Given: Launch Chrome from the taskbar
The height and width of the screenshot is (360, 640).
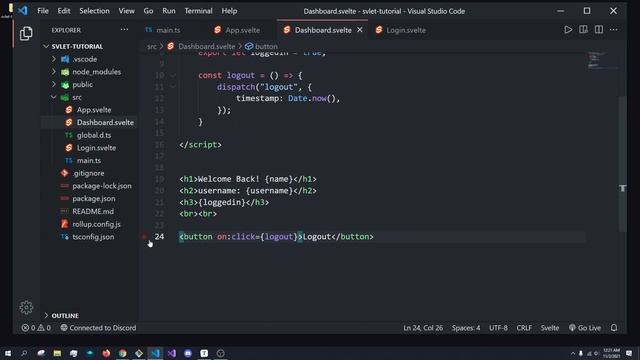Looking at the screenshot, I should [122, 353].
